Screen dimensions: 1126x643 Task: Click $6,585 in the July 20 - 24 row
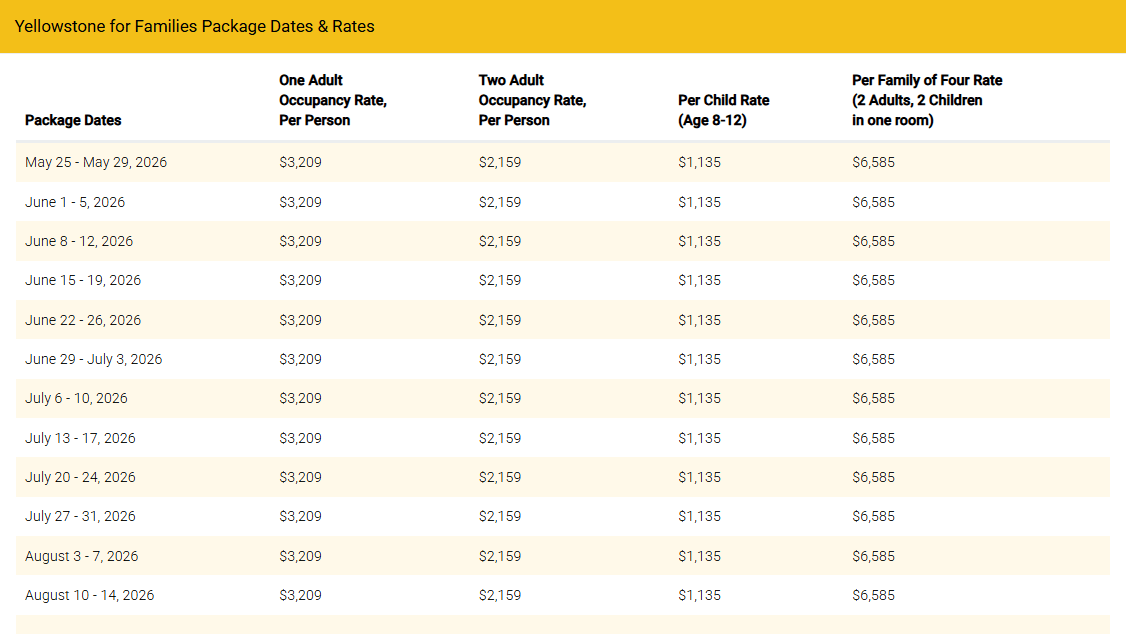[873, 477]
